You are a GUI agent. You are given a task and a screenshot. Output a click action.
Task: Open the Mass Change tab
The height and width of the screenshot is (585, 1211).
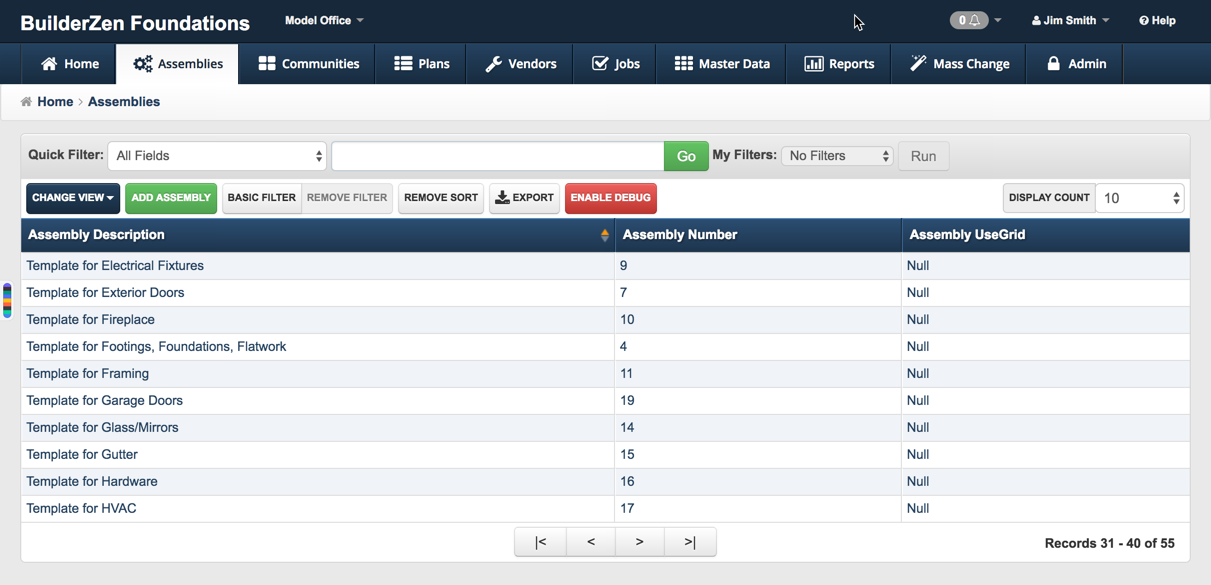tap(959, 64)
